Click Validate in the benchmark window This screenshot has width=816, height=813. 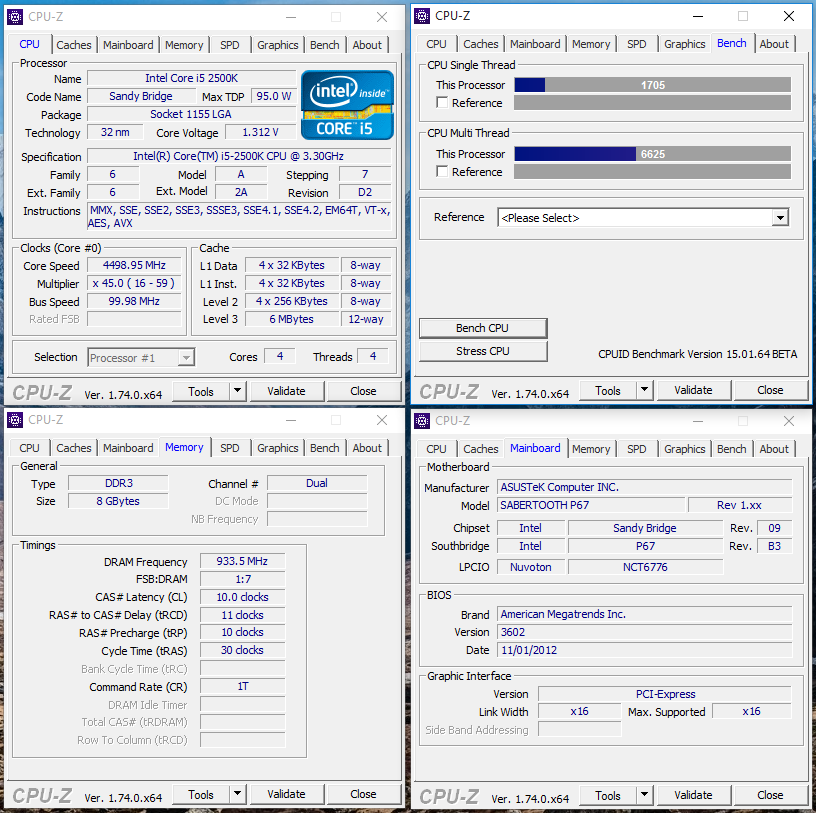(x=694, y=390)
